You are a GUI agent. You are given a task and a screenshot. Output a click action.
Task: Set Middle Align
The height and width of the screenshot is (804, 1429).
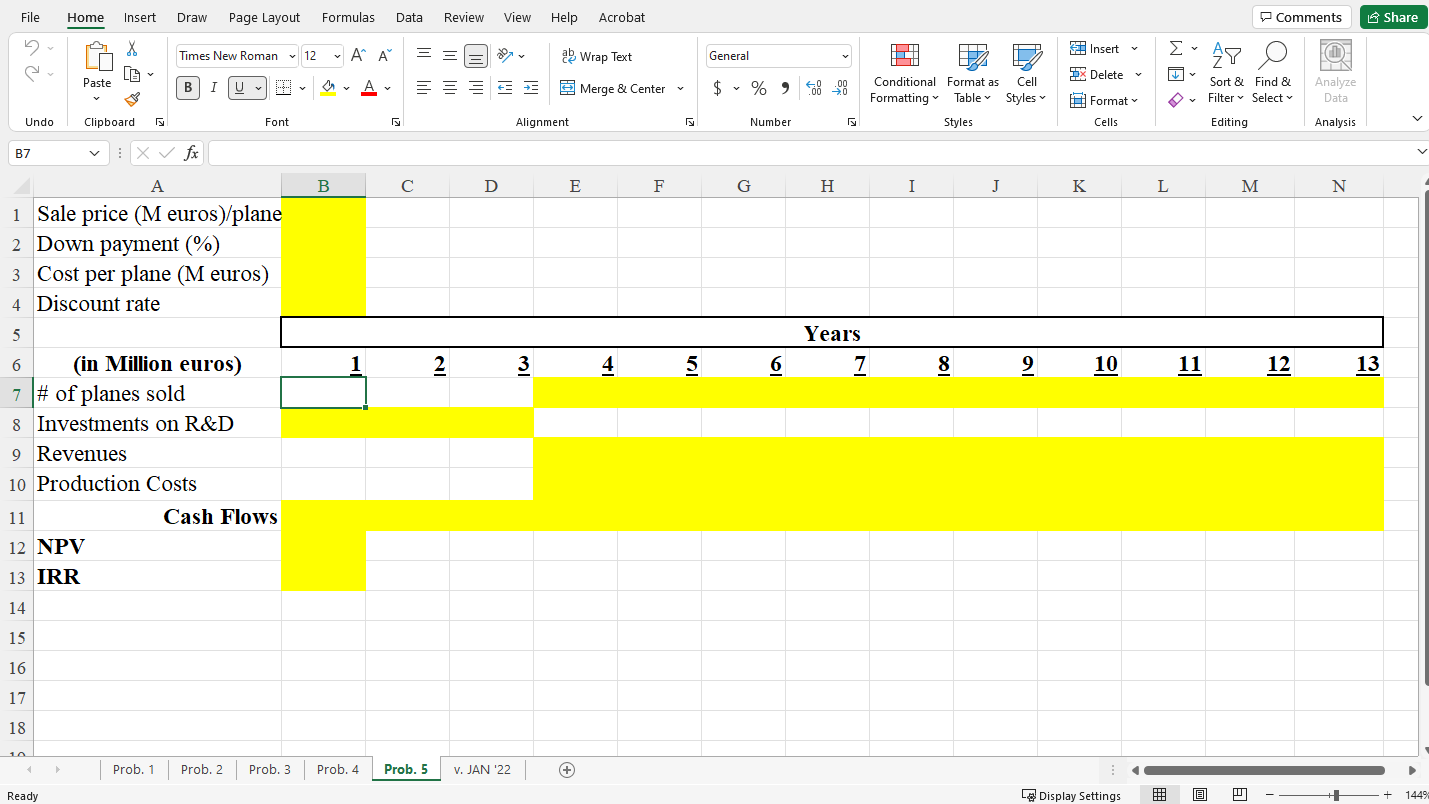coord(450,56)
